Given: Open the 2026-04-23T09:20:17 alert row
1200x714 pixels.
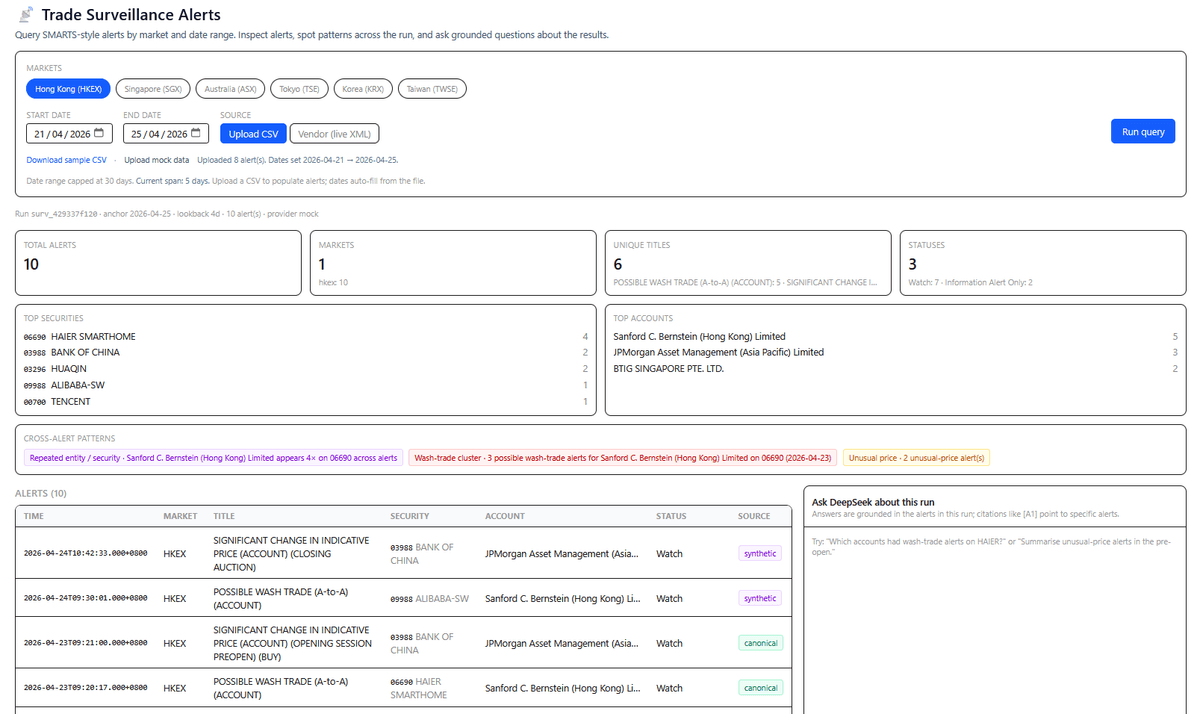Looking at the screenshot, I should (405, 688).
